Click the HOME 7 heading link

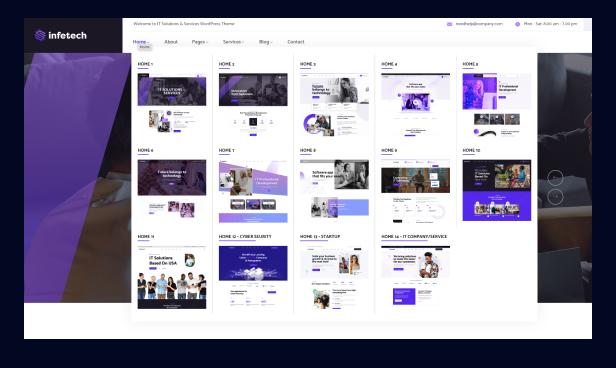tap(226, 150)
